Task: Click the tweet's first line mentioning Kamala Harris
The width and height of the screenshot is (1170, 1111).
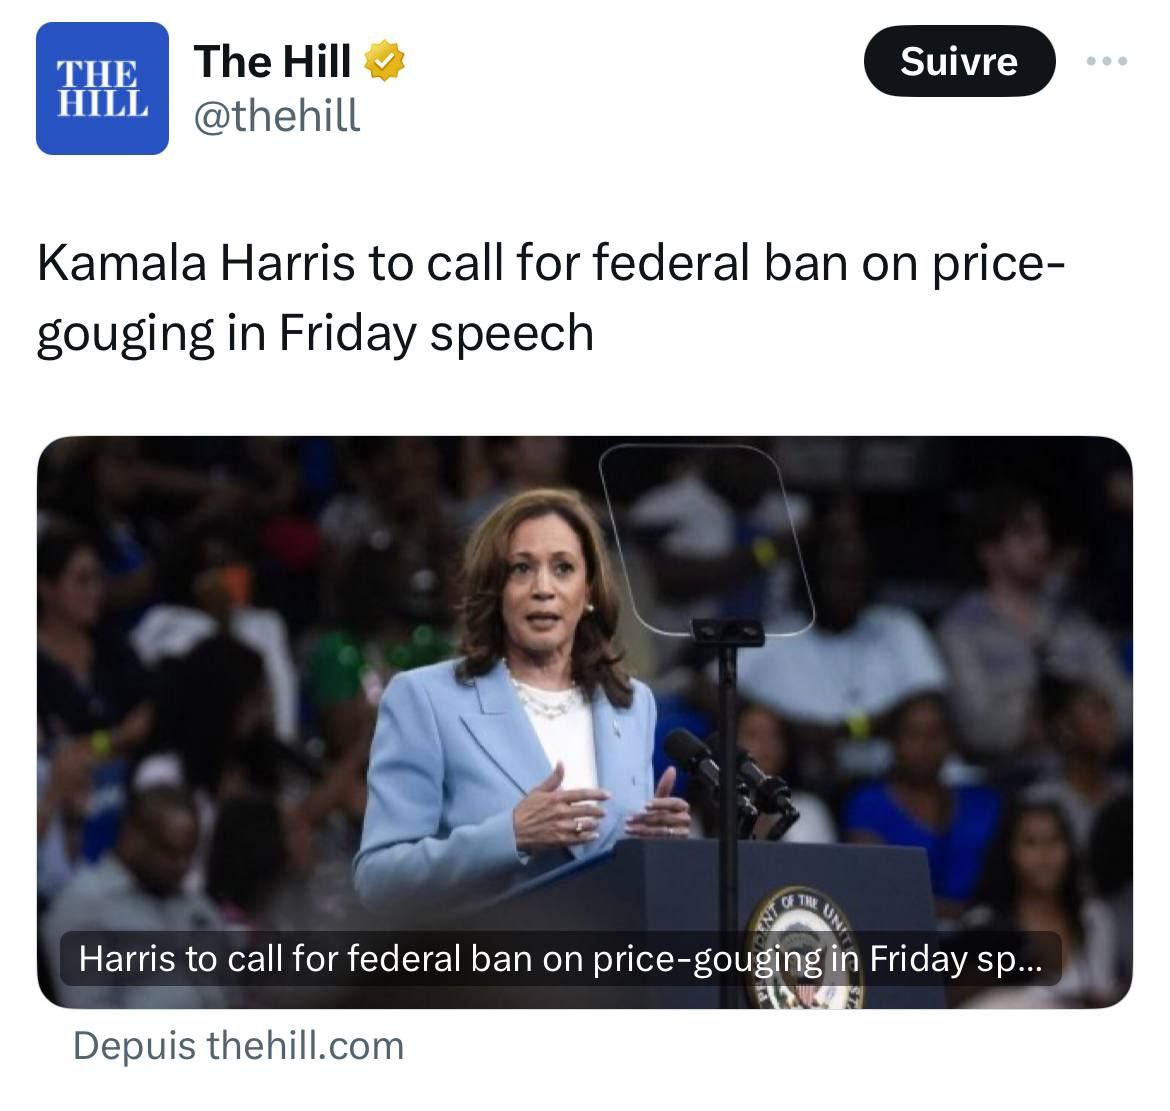Action: tap(551, 263)
